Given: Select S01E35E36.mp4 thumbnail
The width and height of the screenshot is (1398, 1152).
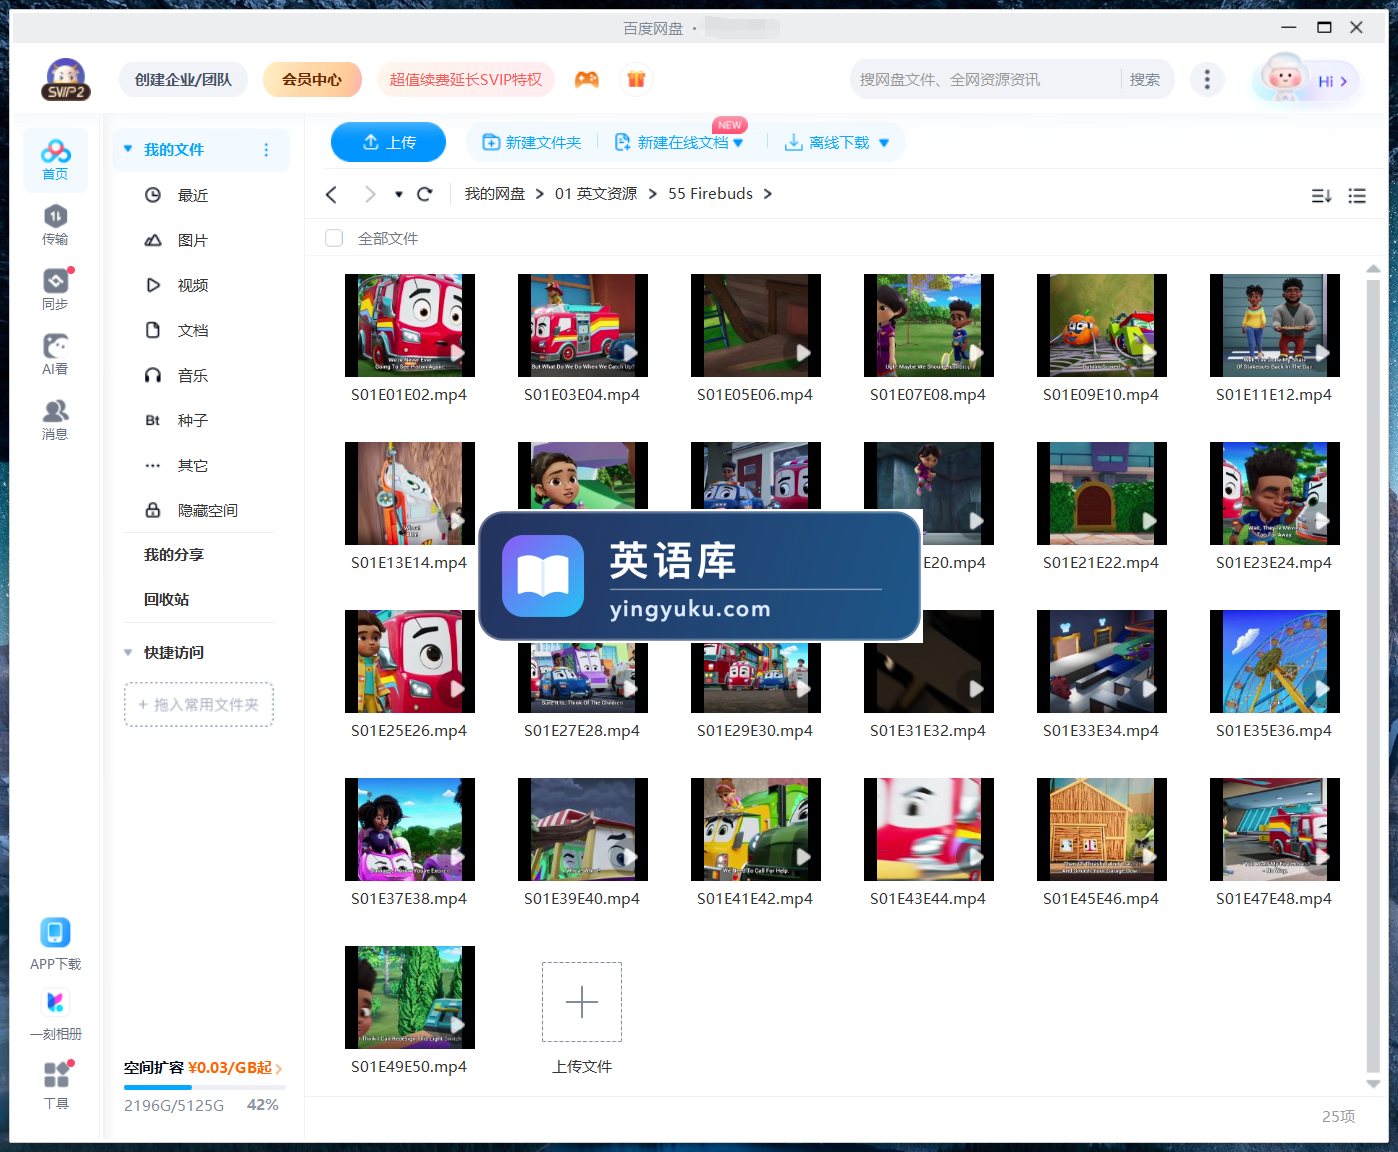Looking at the screenshot, I should coord(1275,661).
